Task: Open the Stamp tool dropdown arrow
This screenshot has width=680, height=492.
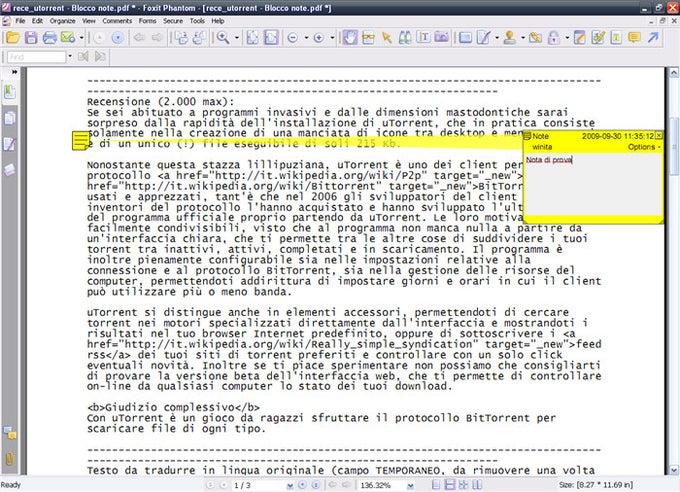Action: click(523, 38)
